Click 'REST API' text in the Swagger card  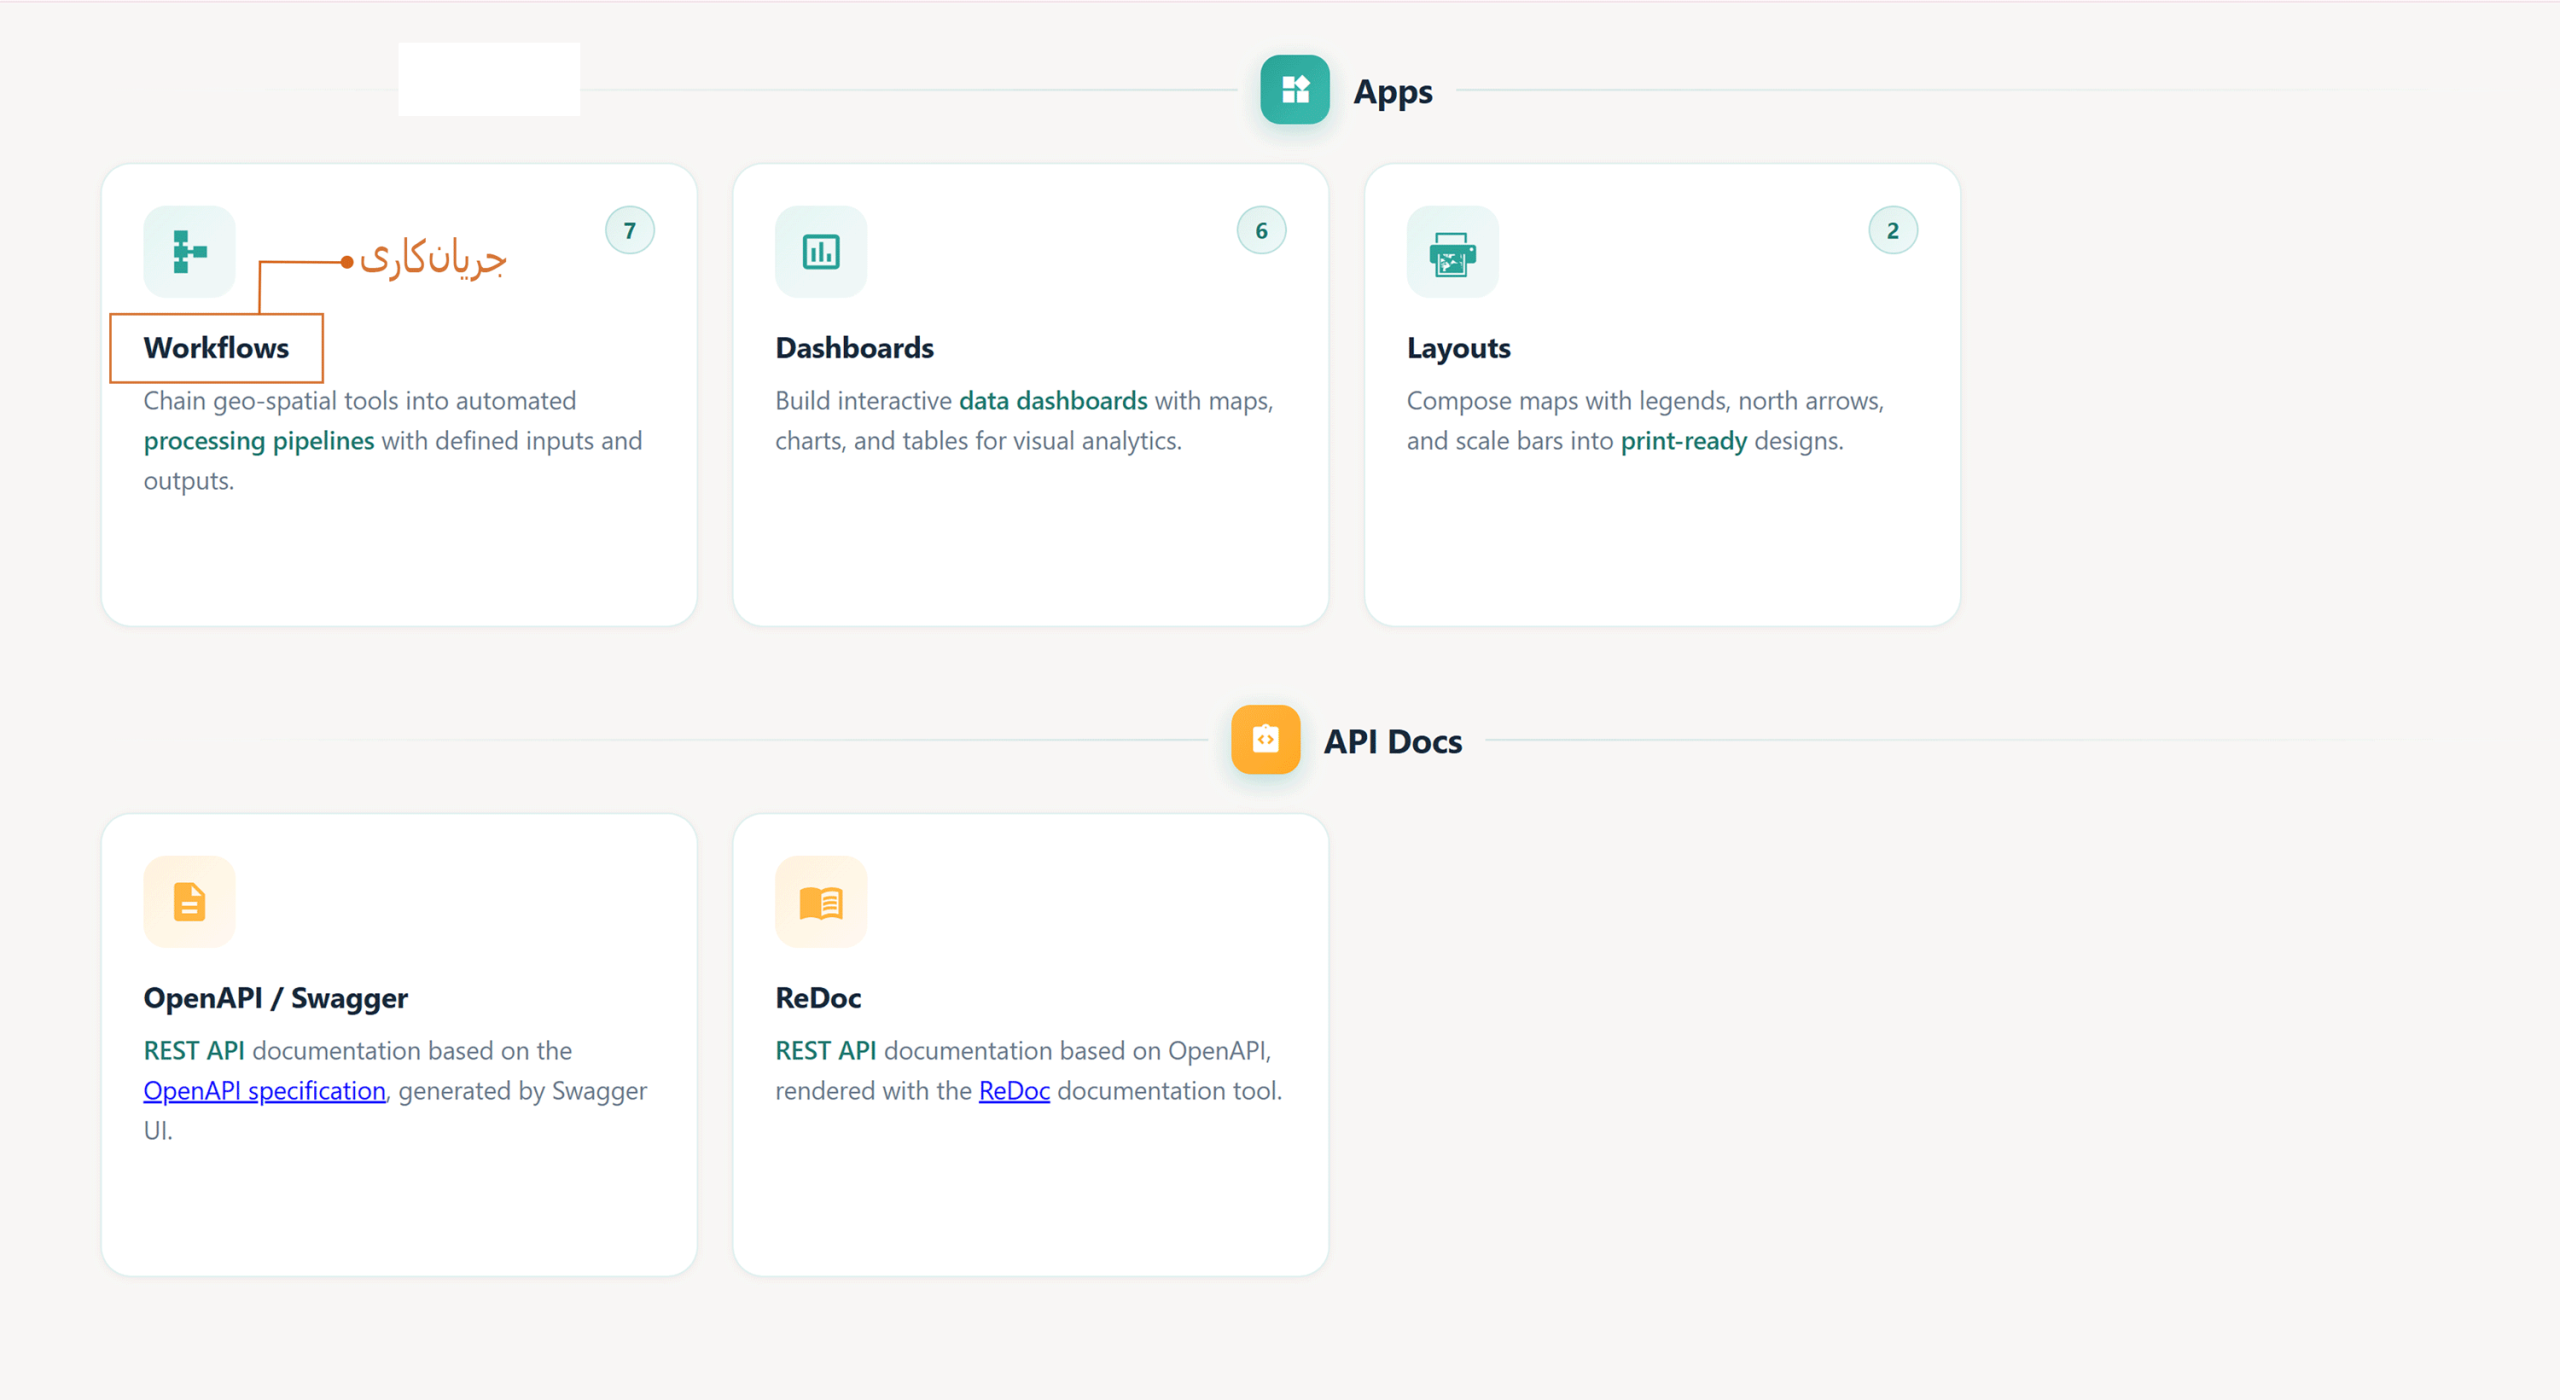point(194,1050)
